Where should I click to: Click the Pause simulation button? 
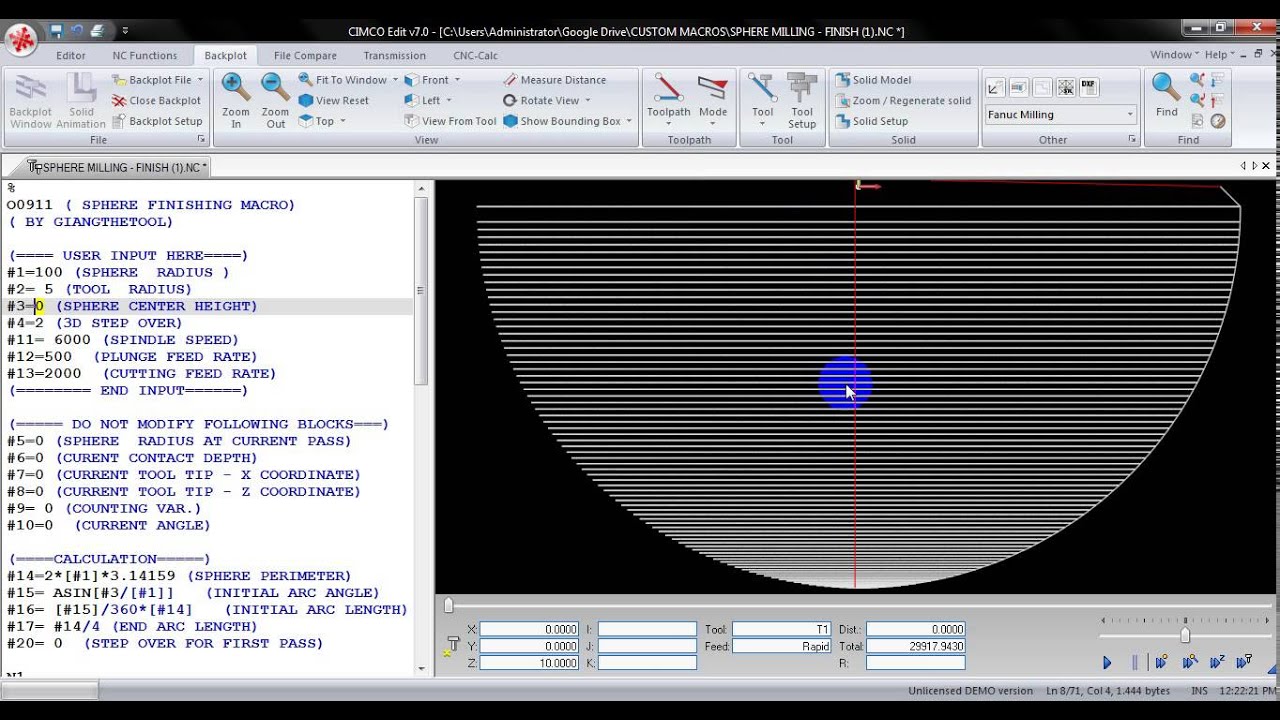(1135, 662)
